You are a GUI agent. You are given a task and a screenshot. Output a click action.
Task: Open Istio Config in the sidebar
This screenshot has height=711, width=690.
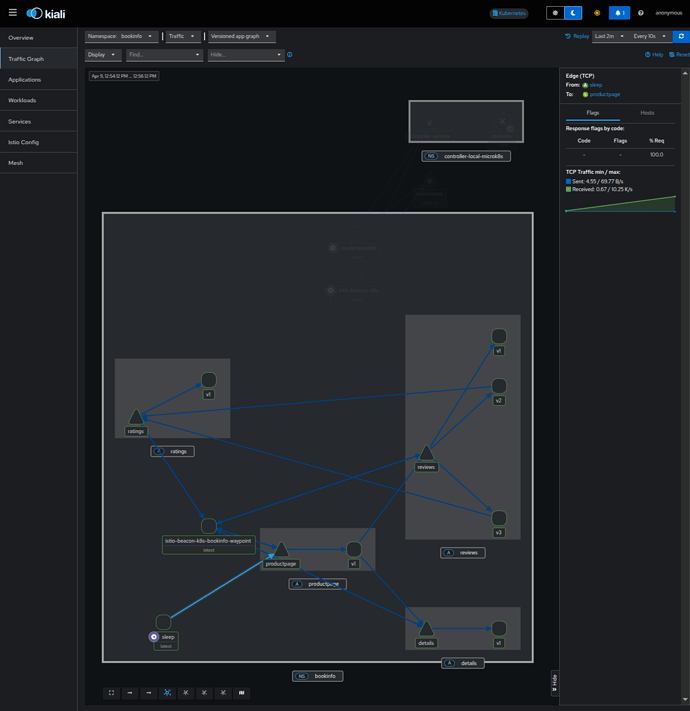(24, 142)
